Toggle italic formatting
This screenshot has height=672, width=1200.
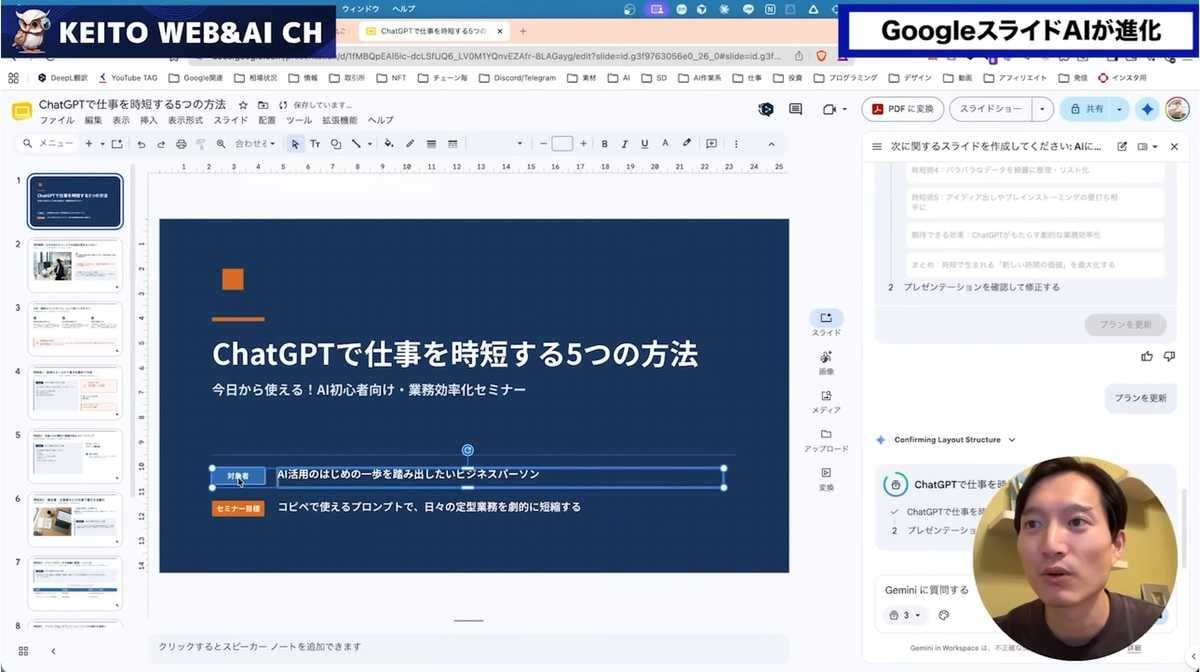[624, 144]
